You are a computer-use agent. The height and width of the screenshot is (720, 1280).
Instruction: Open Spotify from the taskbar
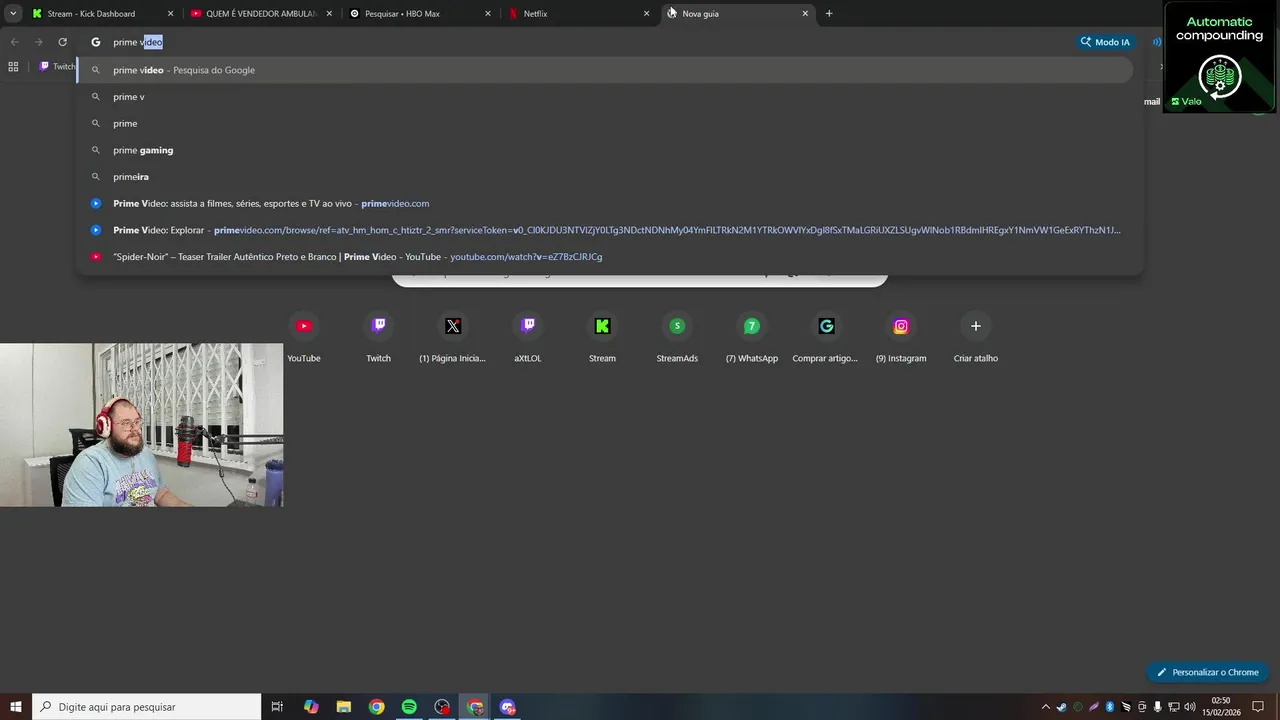409,707
